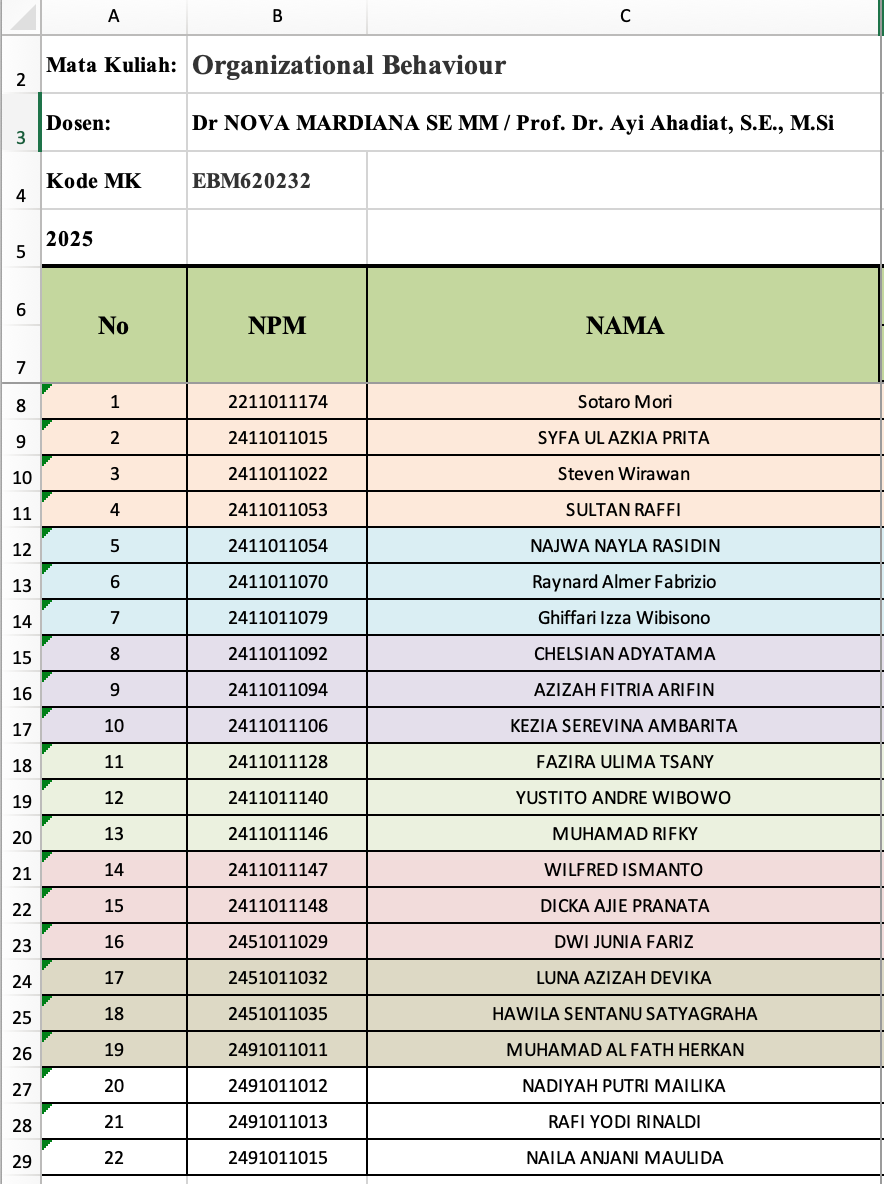
Task: Click the row 15 header
Action: (20, 656)
